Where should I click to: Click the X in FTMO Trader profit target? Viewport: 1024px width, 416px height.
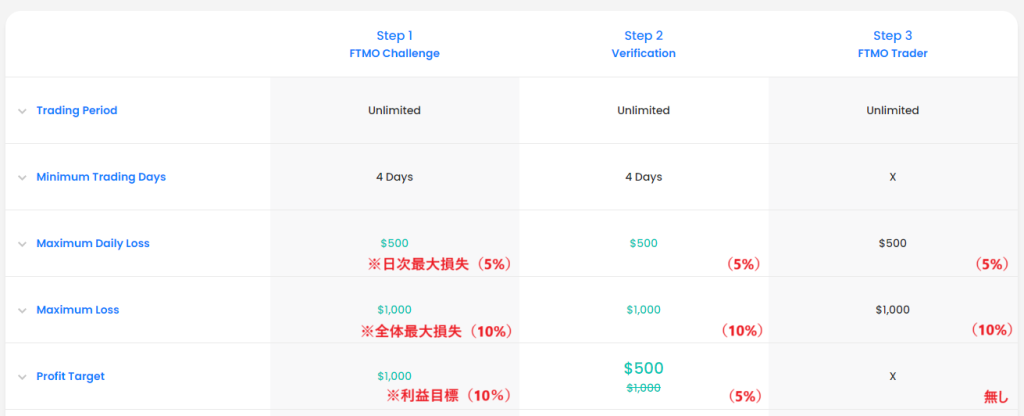coord(892,376)
